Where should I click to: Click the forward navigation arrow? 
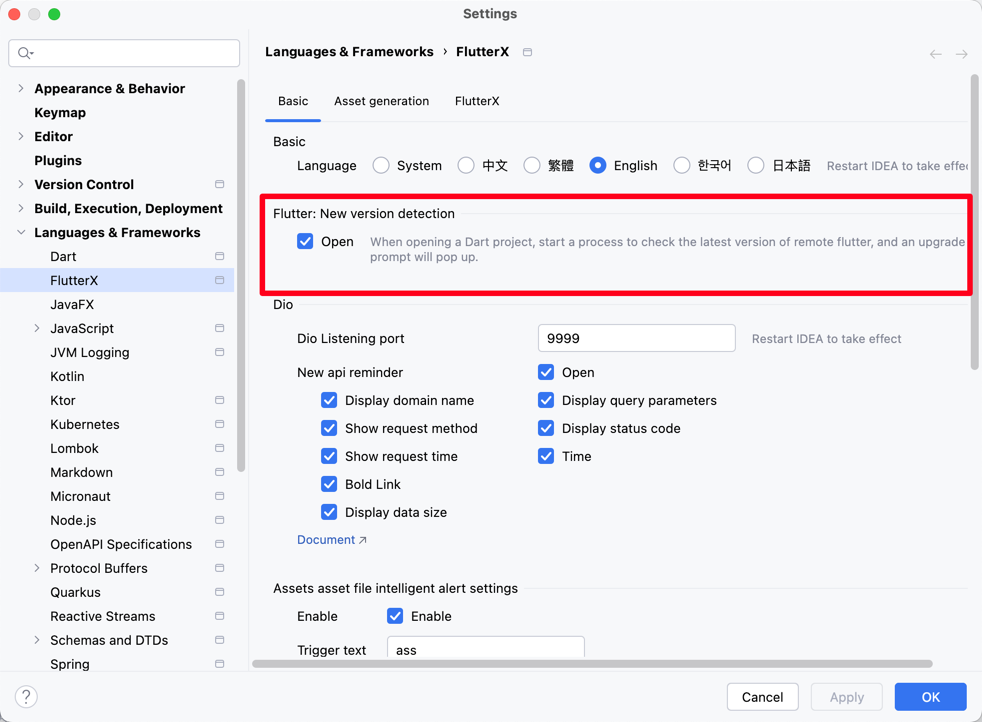(x=961, y=54)
